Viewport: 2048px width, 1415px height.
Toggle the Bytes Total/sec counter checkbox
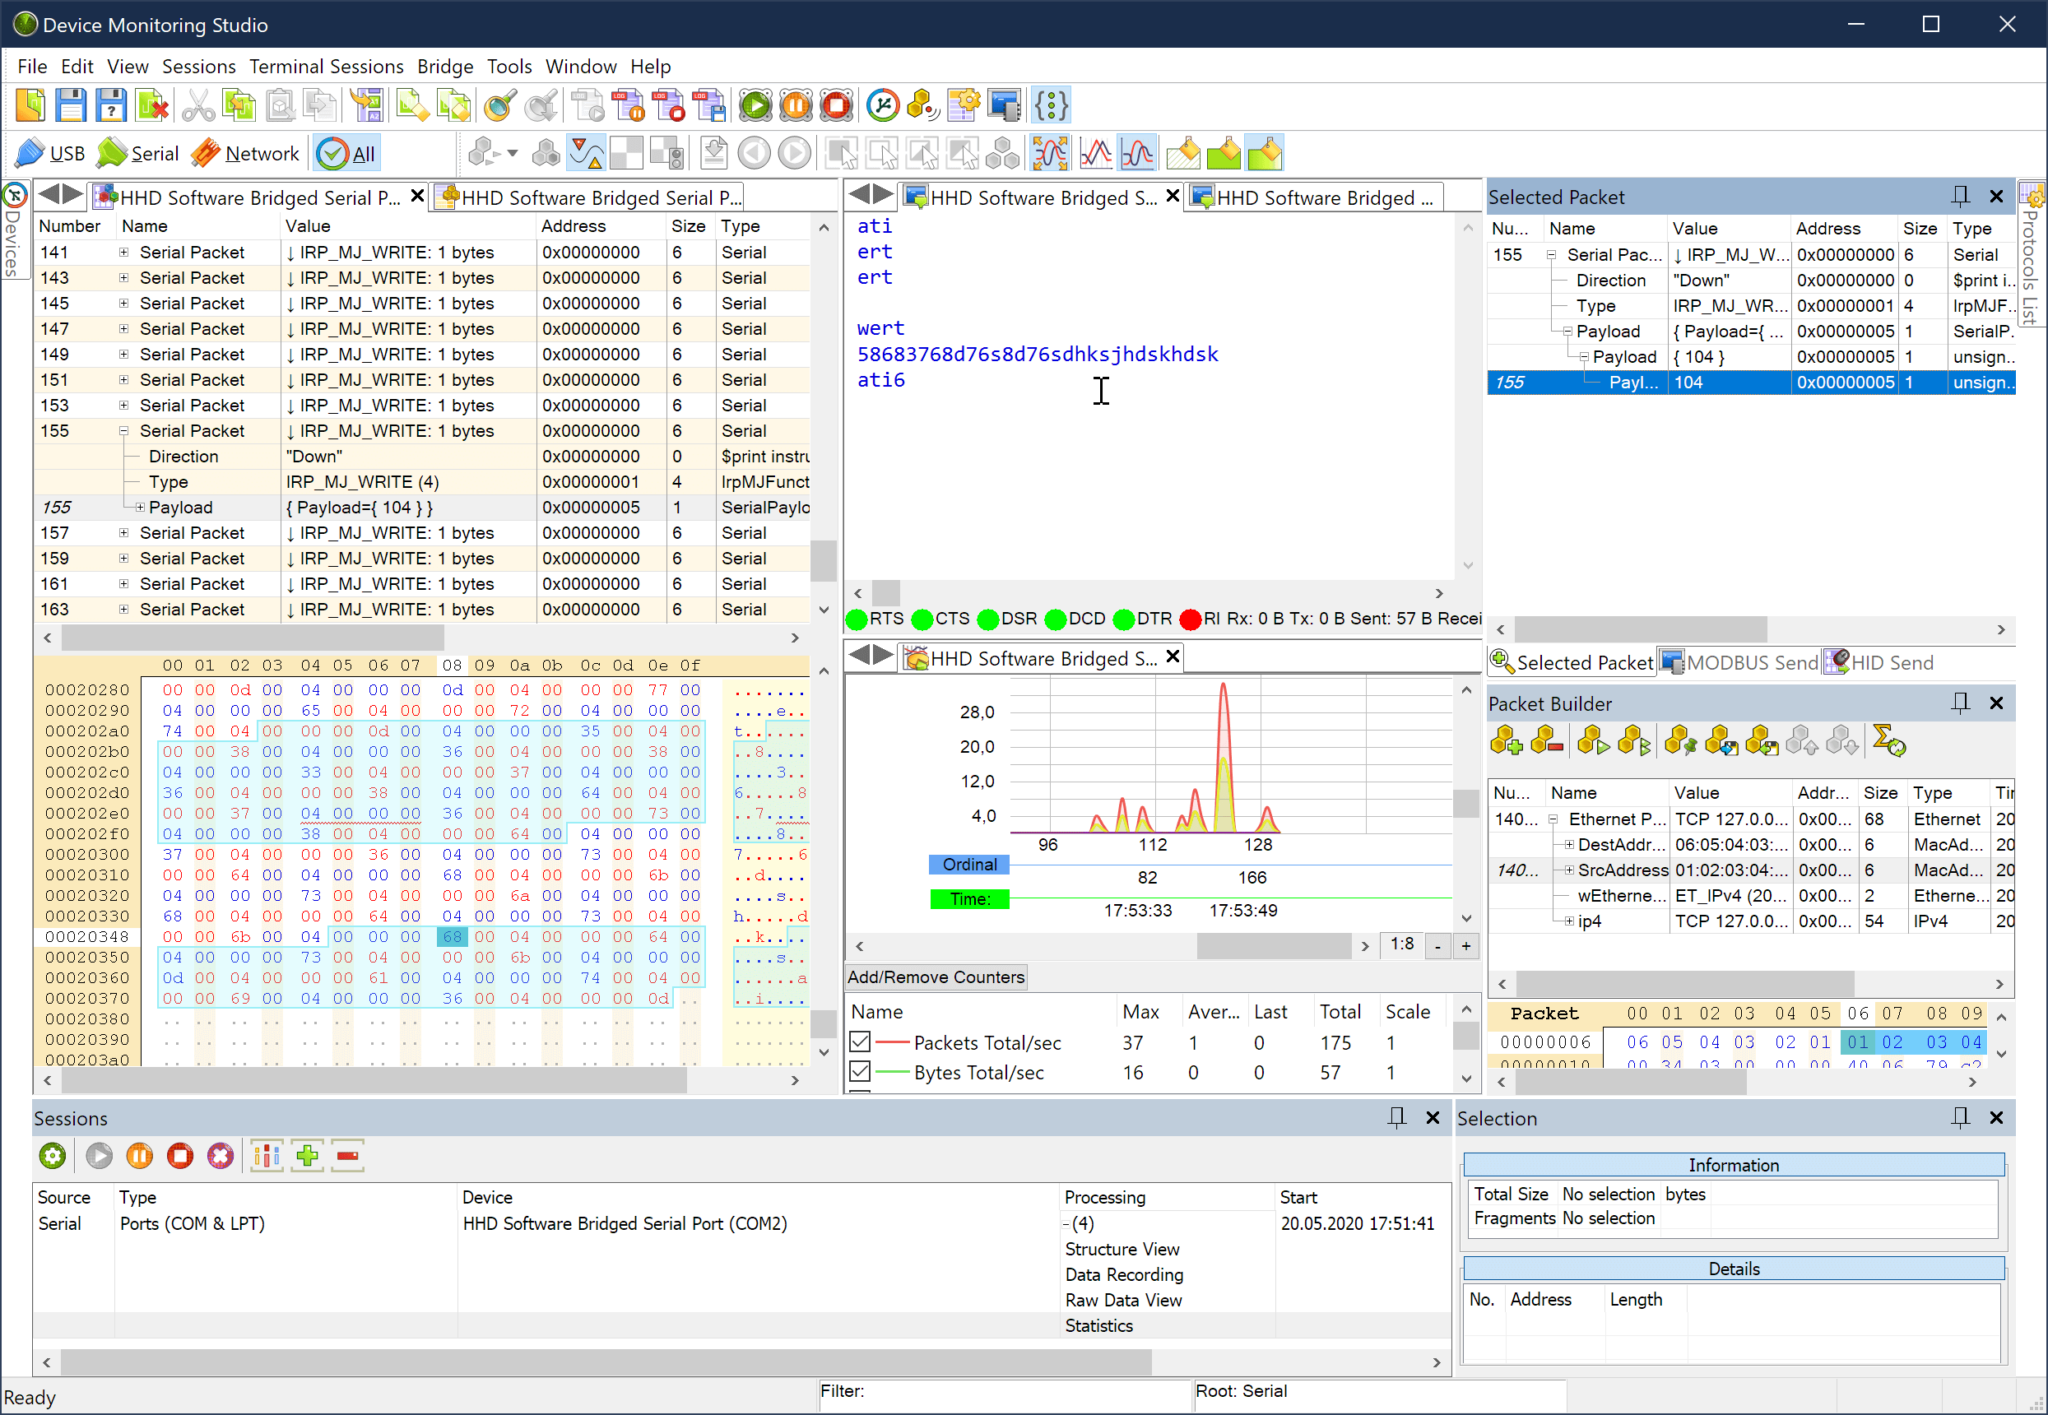pos(860,1072)
